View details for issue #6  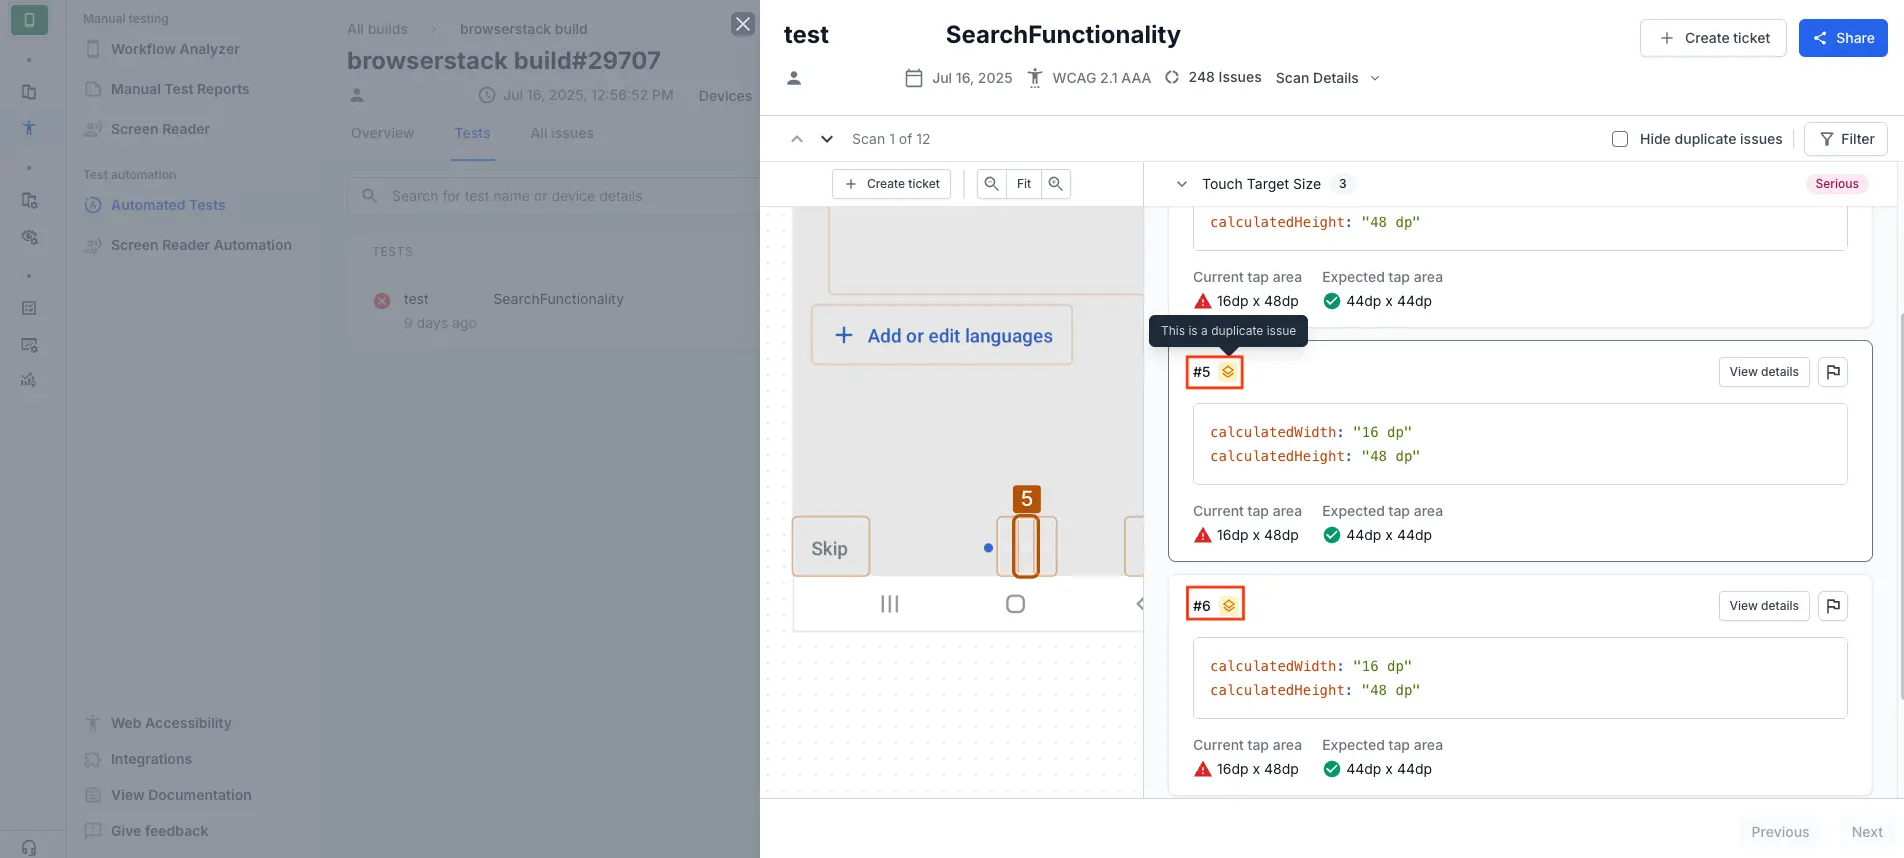[x=1764, y=606]
